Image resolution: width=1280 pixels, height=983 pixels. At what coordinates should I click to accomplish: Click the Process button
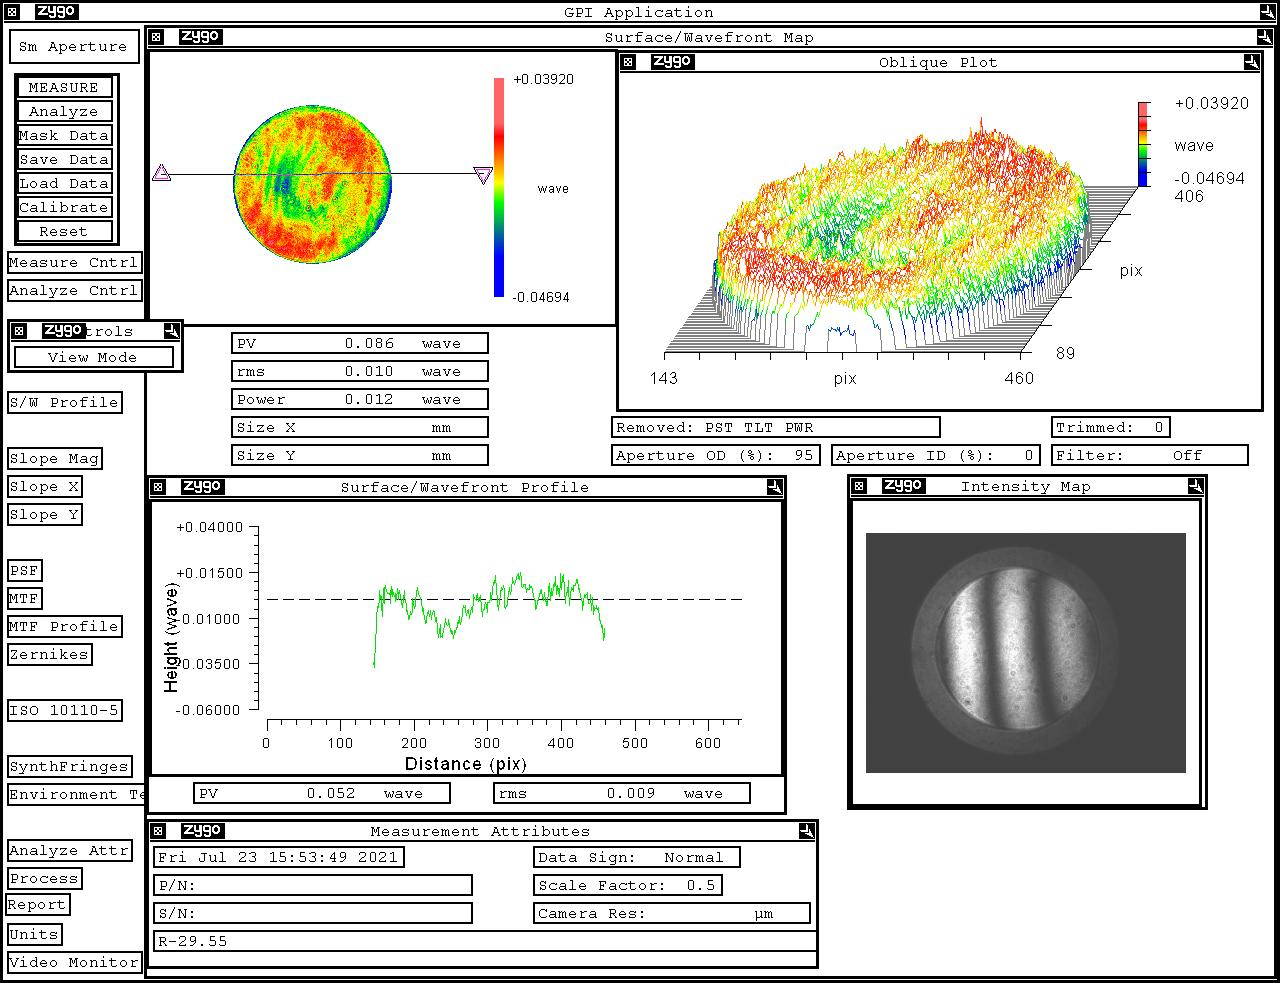point(45,878)
